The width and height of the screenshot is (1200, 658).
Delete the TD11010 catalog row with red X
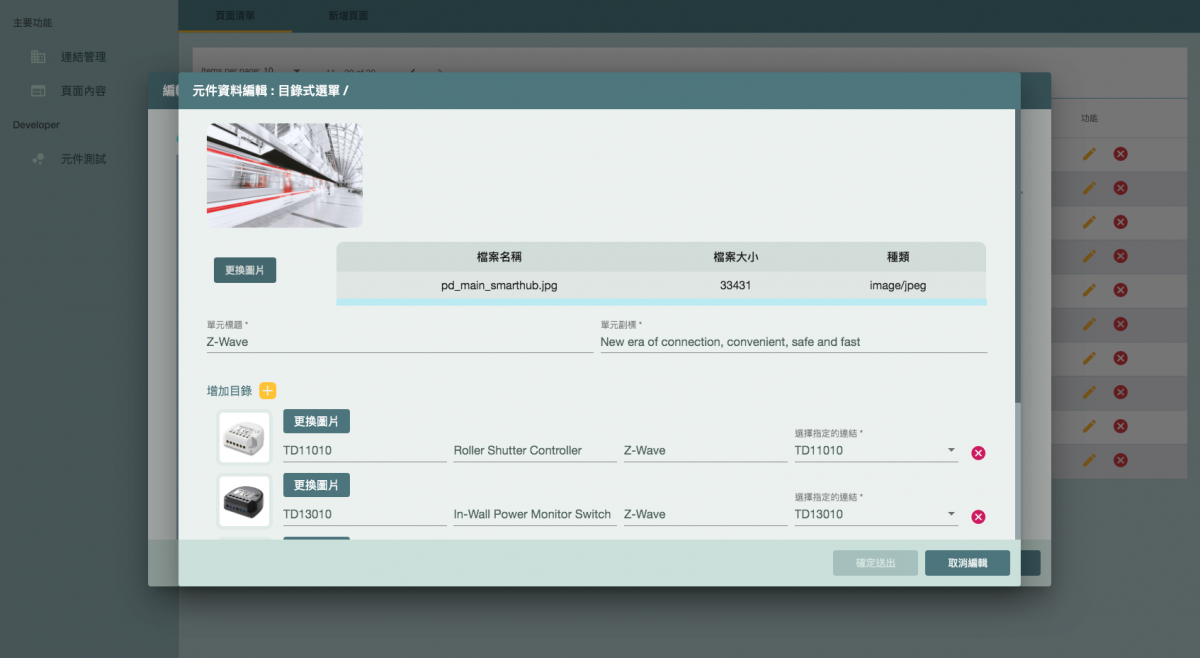978,453
